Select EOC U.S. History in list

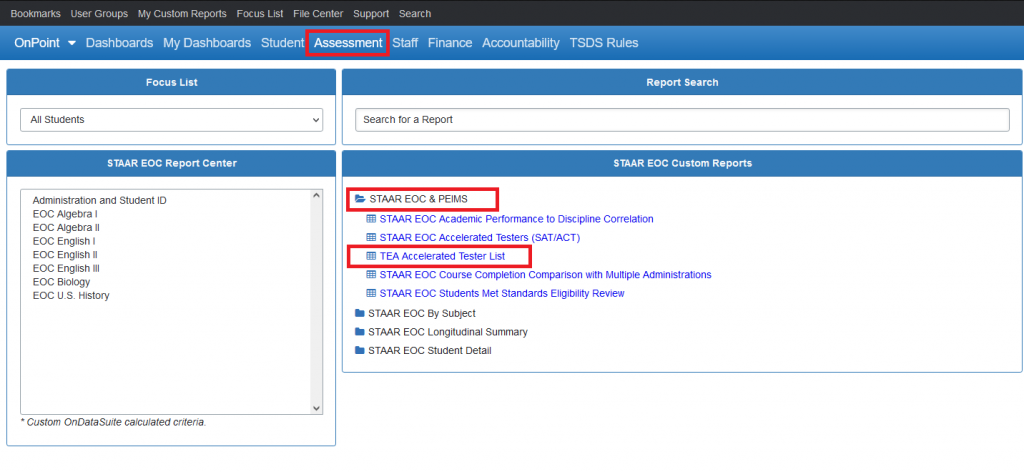tap(71, 296)
